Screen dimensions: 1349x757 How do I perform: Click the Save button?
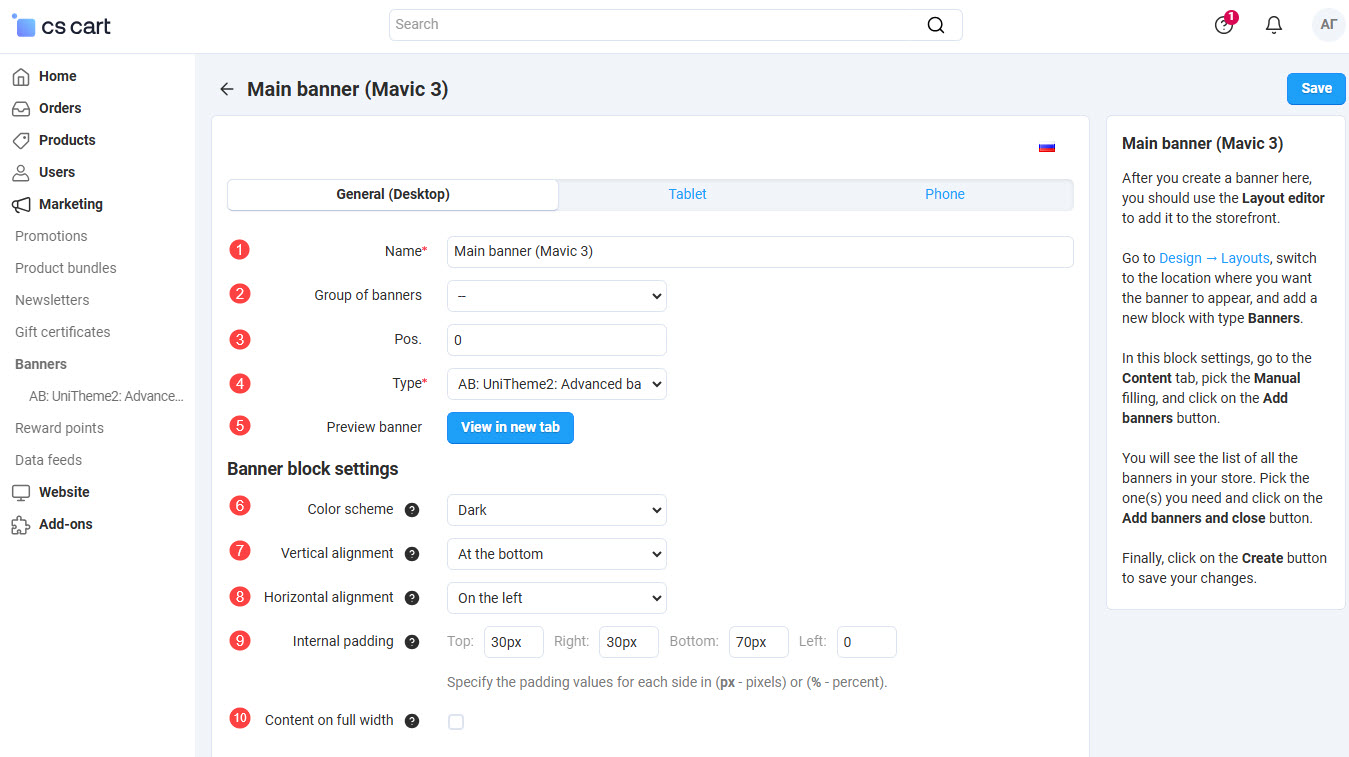click(x=1316, y=88)
